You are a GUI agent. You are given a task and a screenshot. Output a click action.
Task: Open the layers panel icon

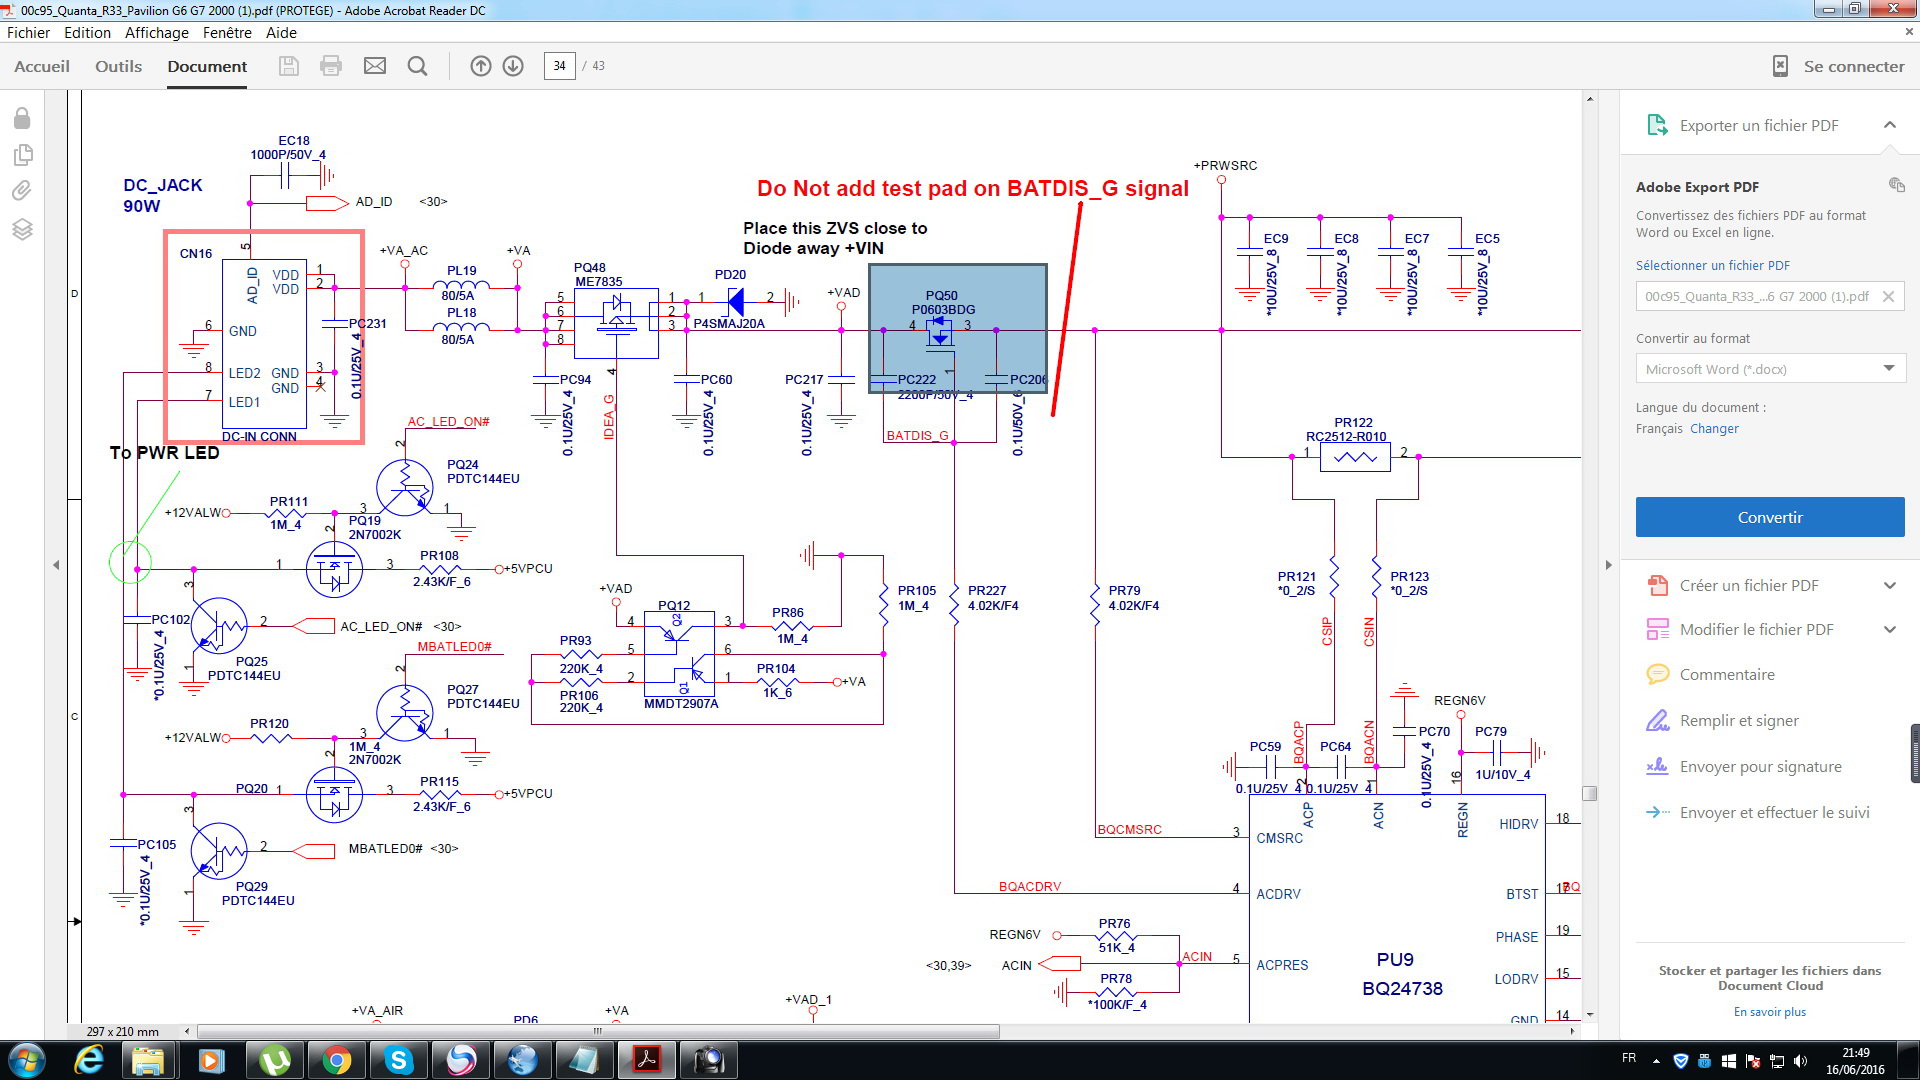(22, 229)
